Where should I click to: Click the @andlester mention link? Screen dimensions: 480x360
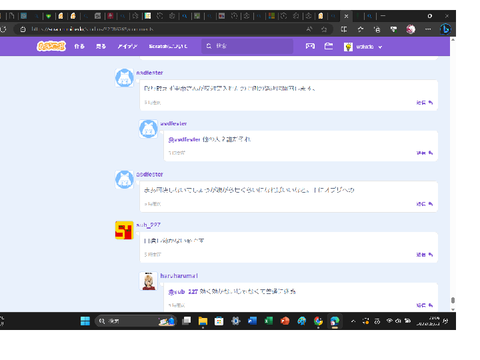pyautogui.click(x=184, y=140)
